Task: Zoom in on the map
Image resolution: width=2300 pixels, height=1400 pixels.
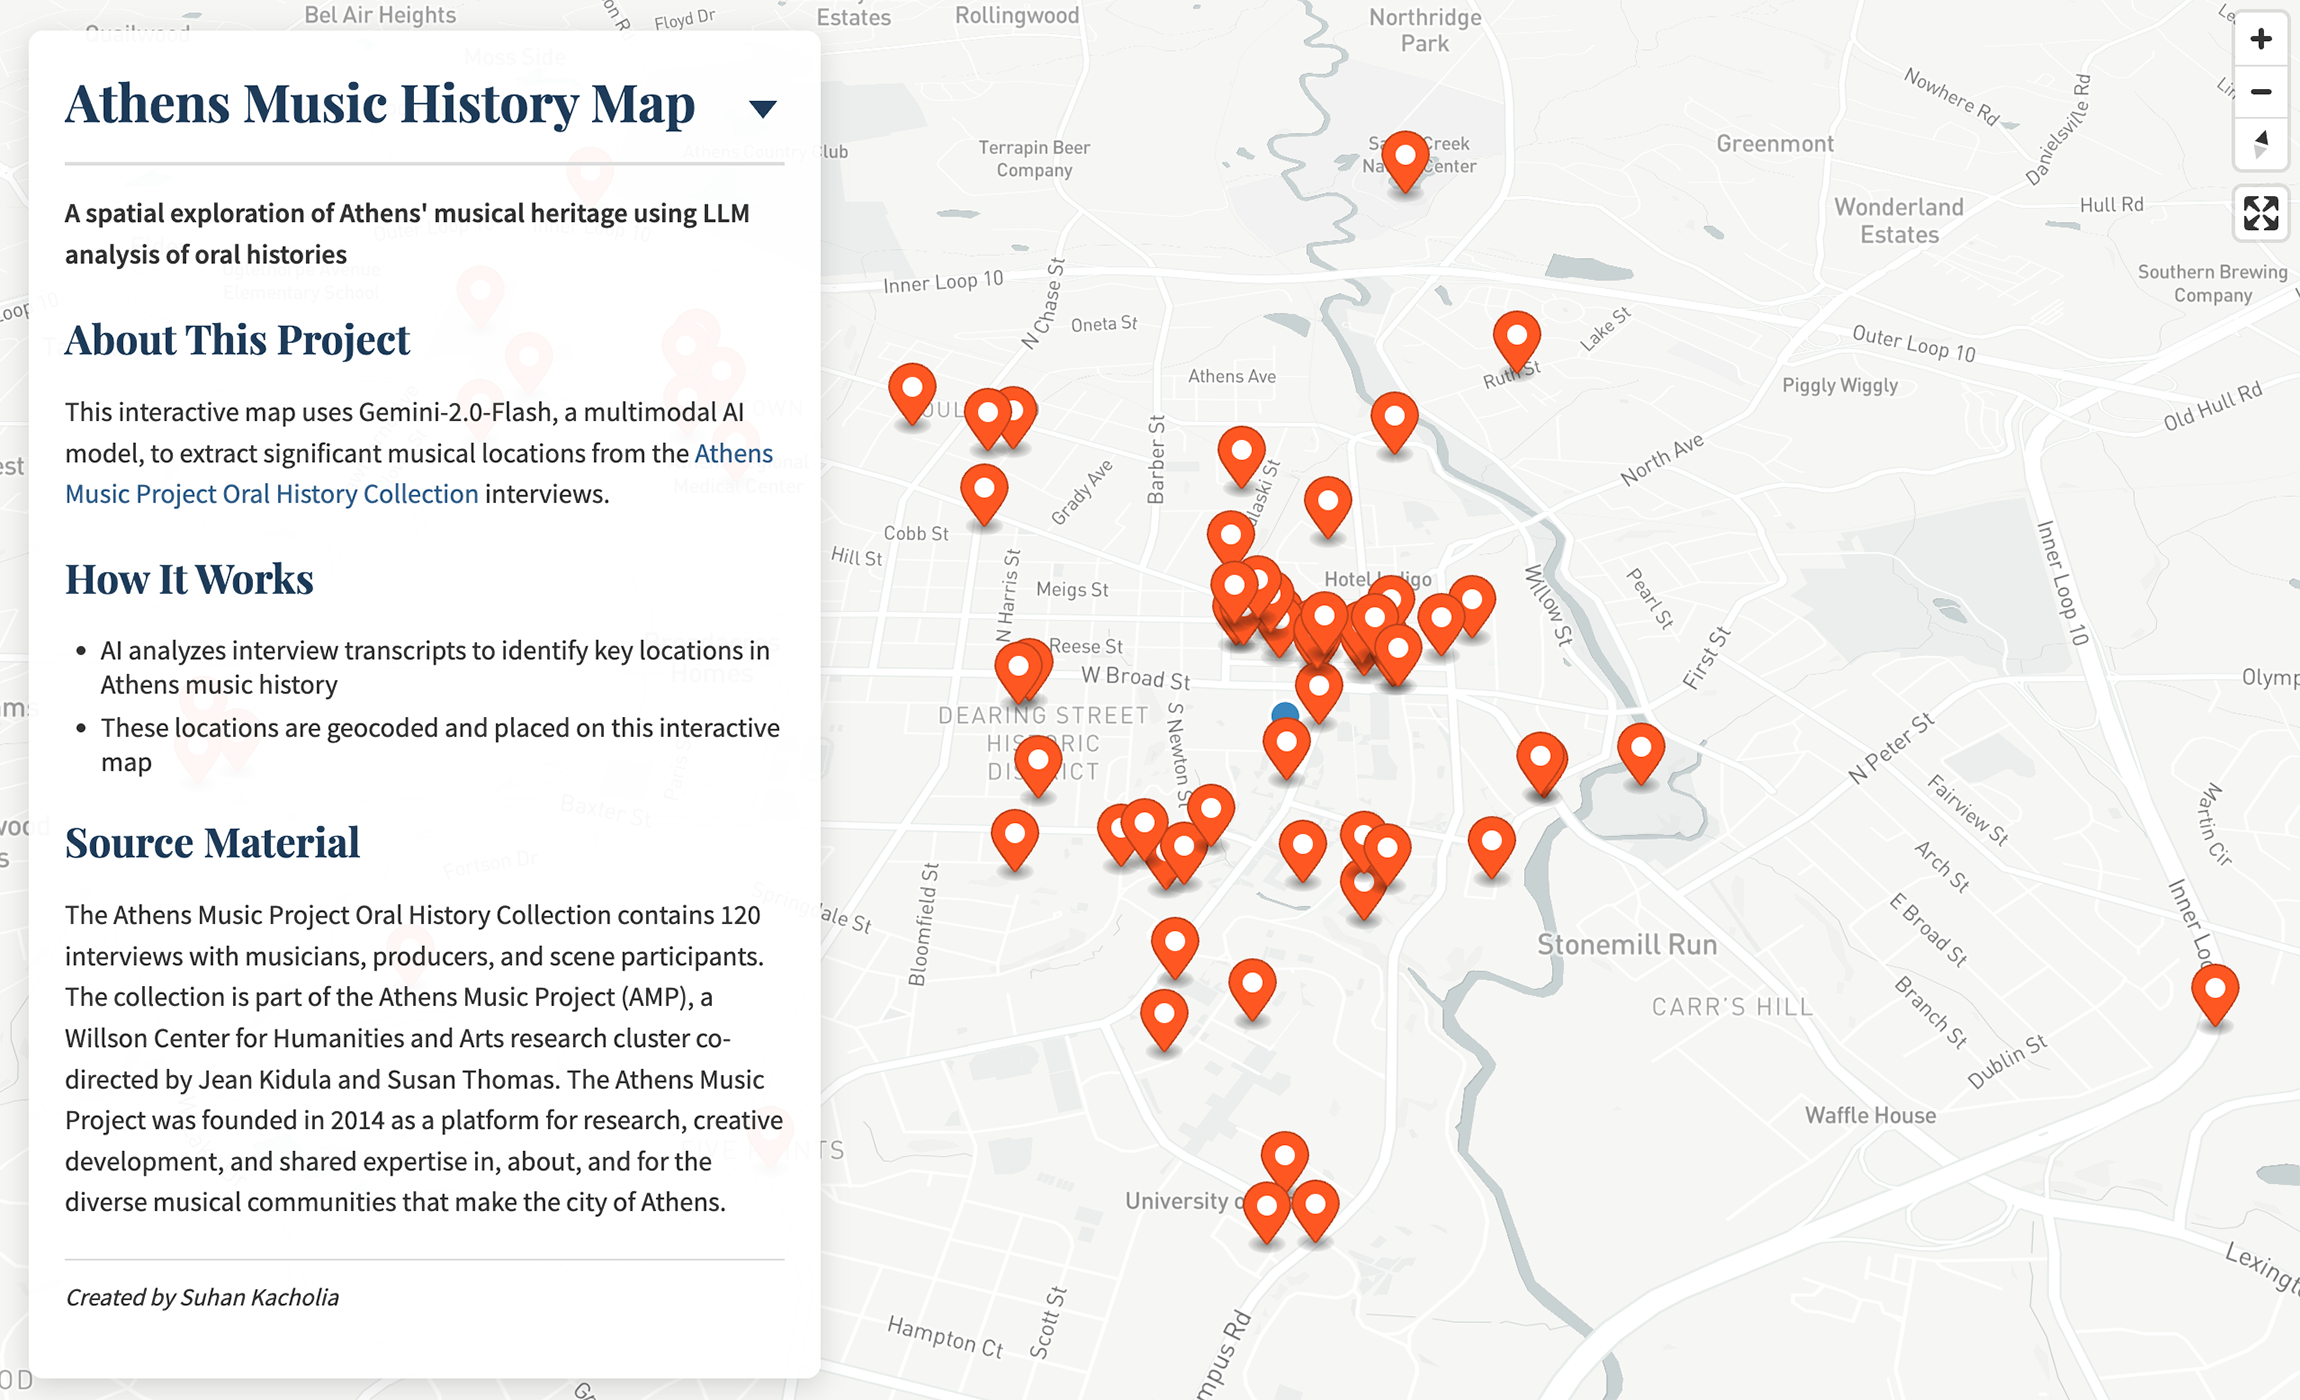Action: click(x=2260, y=40)
